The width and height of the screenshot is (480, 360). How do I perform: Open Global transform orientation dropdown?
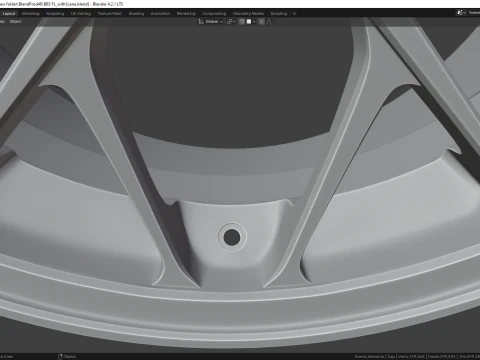(x=211, y=22)
